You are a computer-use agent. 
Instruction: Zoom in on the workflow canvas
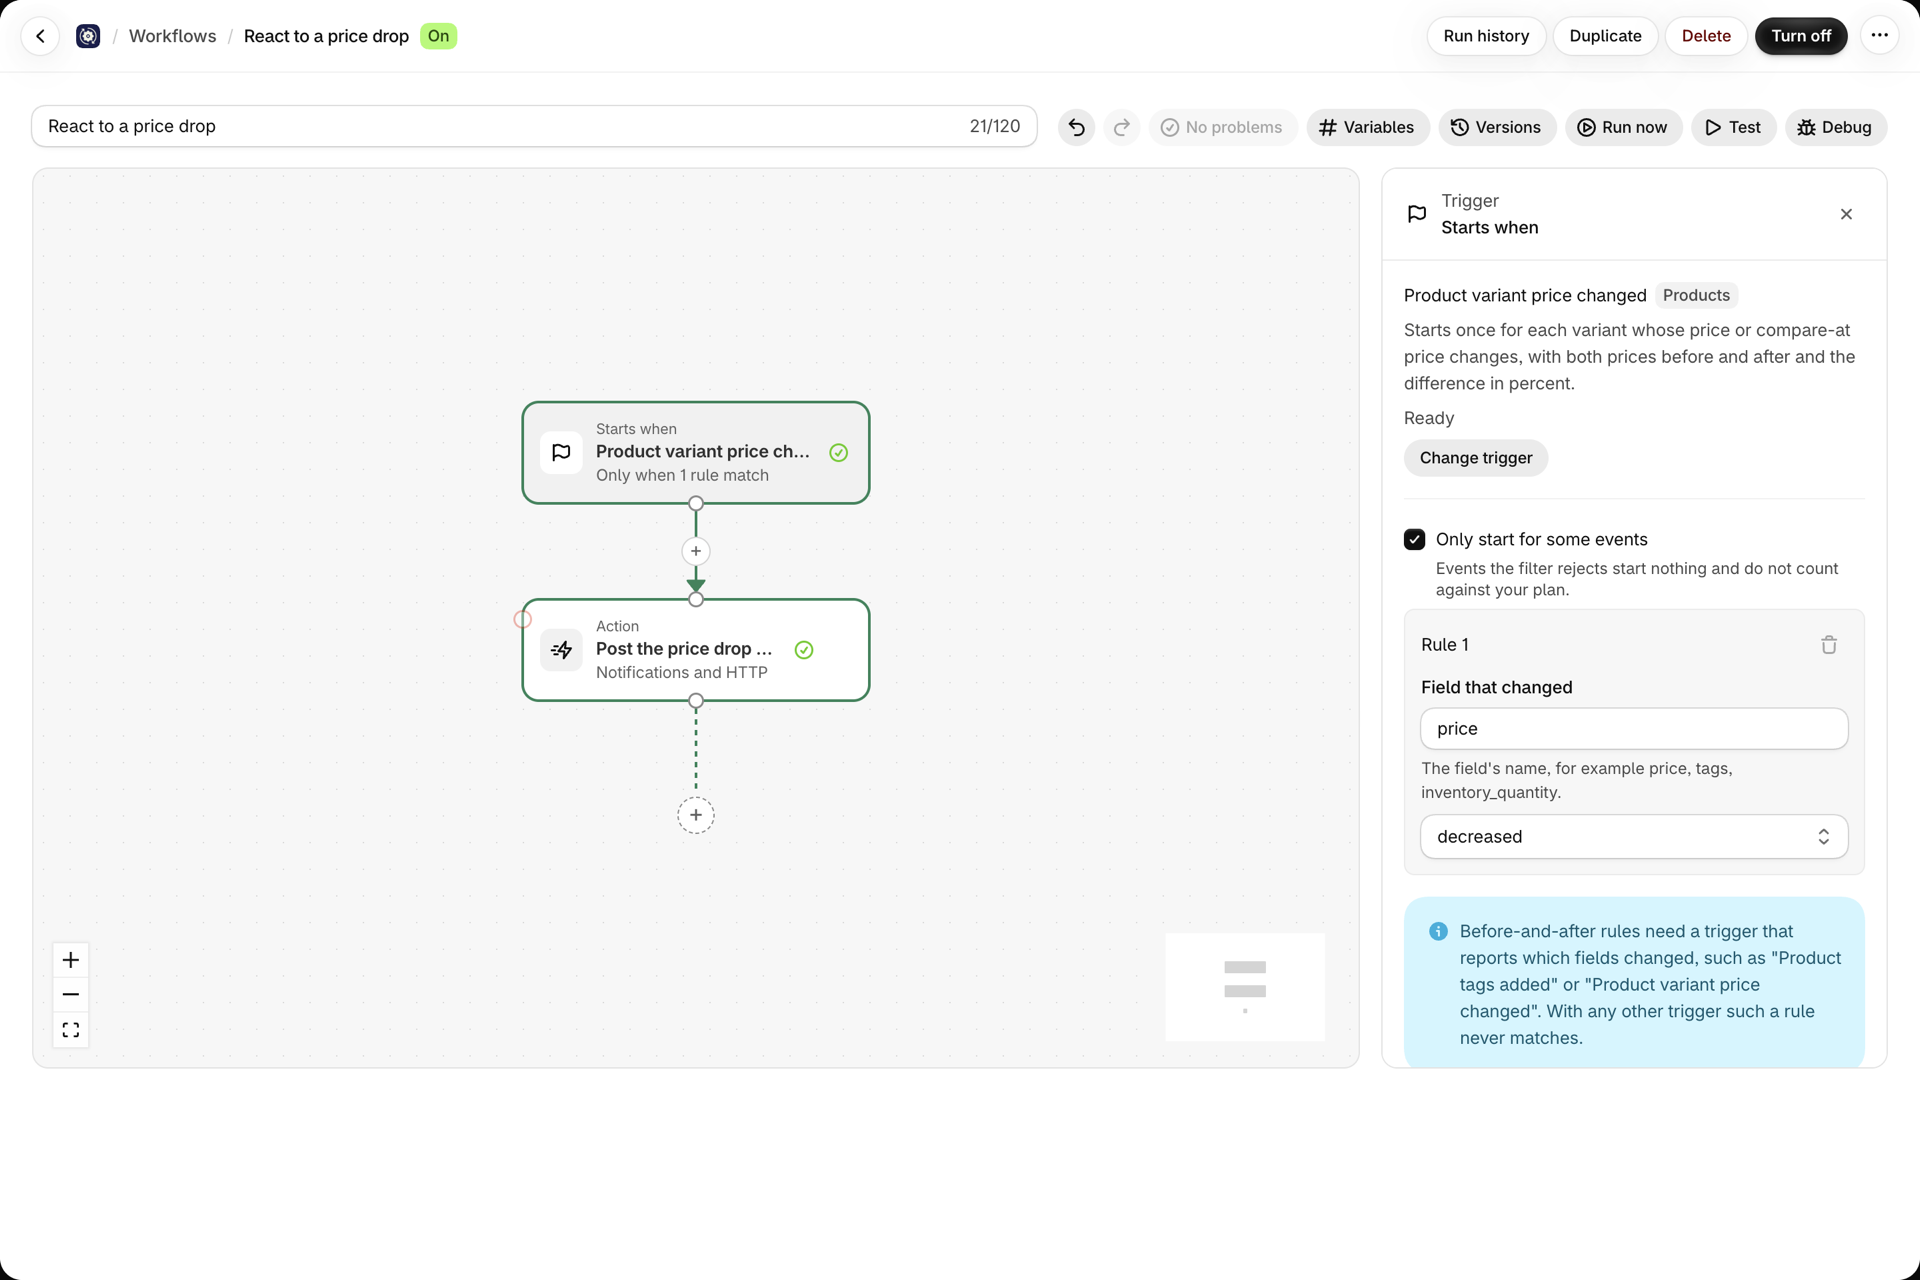[x=71, y=960]
